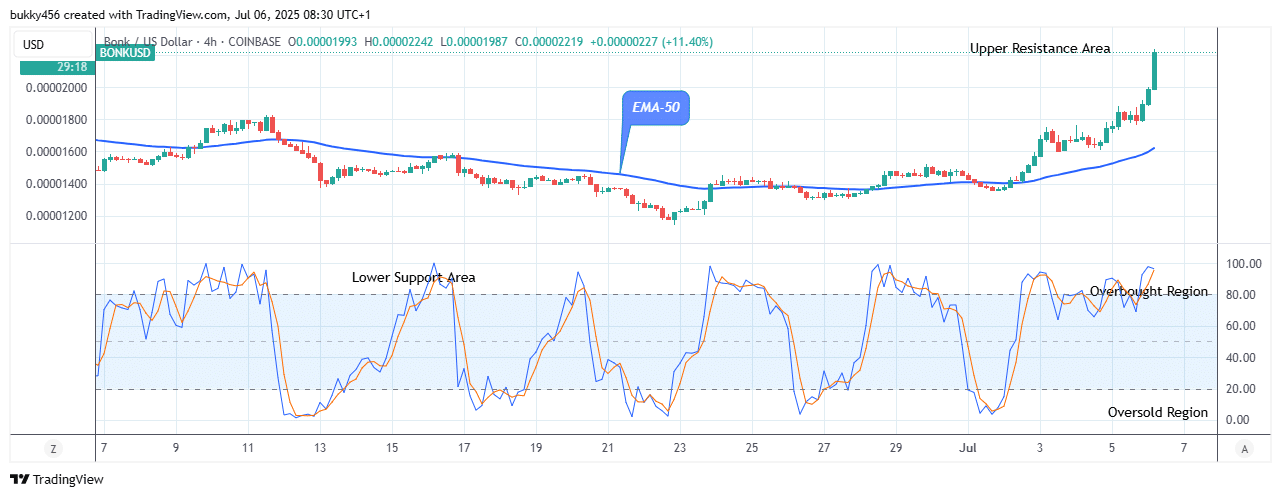Click the 100.00 stochastic scale label
Screen dimensions: 1281x497
coord(1244,264)
